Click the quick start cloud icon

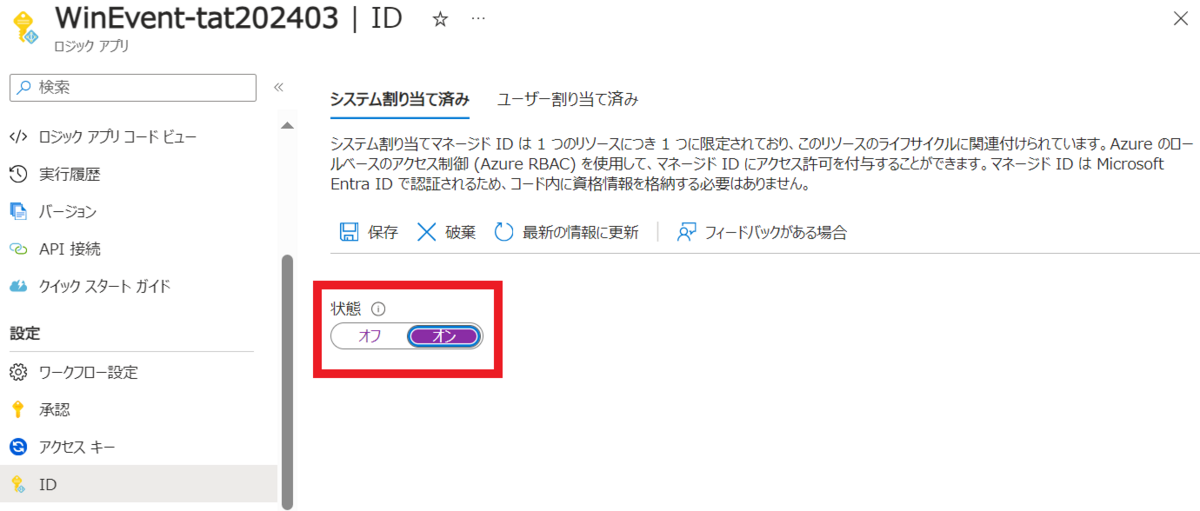17,286
